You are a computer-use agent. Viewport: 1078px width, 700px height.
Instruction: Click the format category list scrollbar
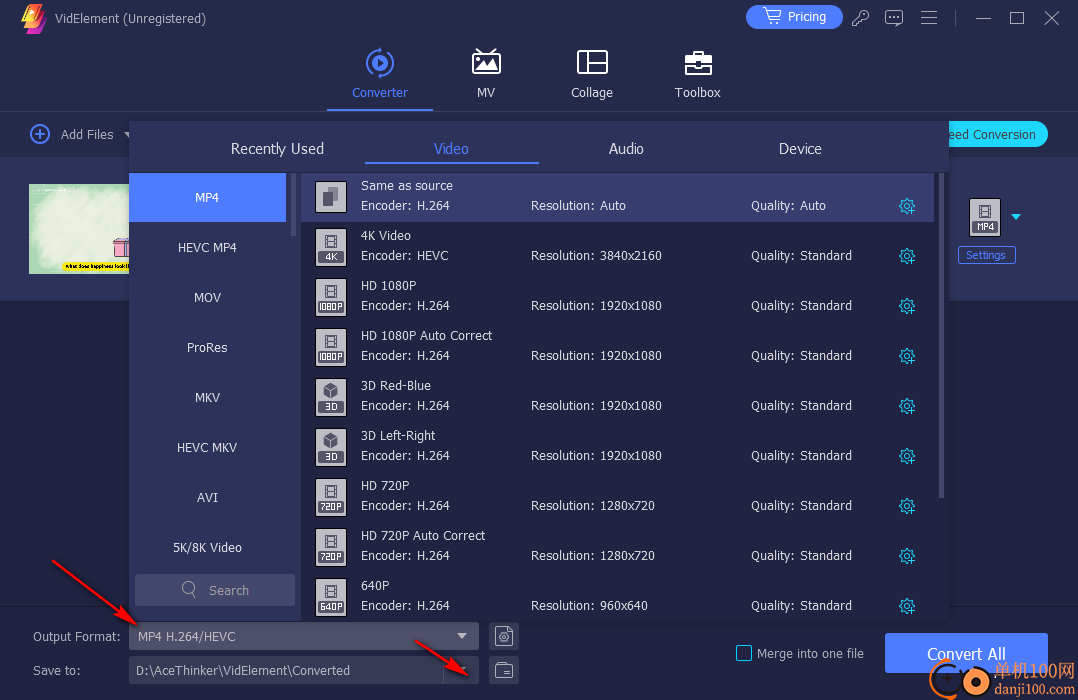[294, 204]
